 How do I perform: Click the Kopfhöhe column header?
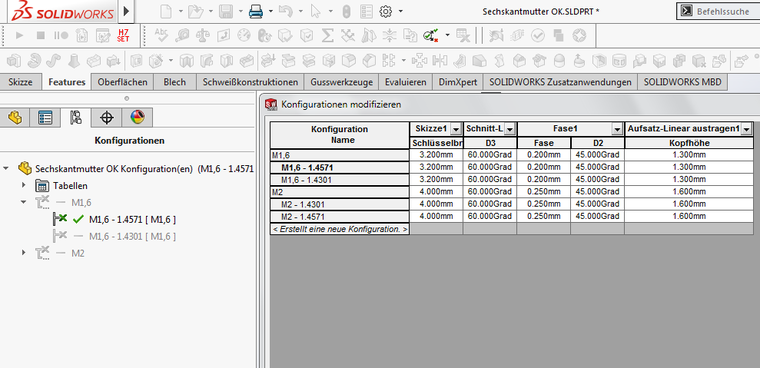point(689,143)
